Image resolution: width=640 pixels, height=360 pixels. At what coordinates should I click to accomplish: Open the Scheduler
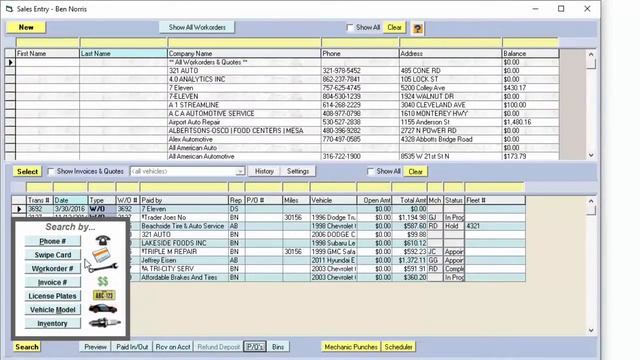click(398, 347)
